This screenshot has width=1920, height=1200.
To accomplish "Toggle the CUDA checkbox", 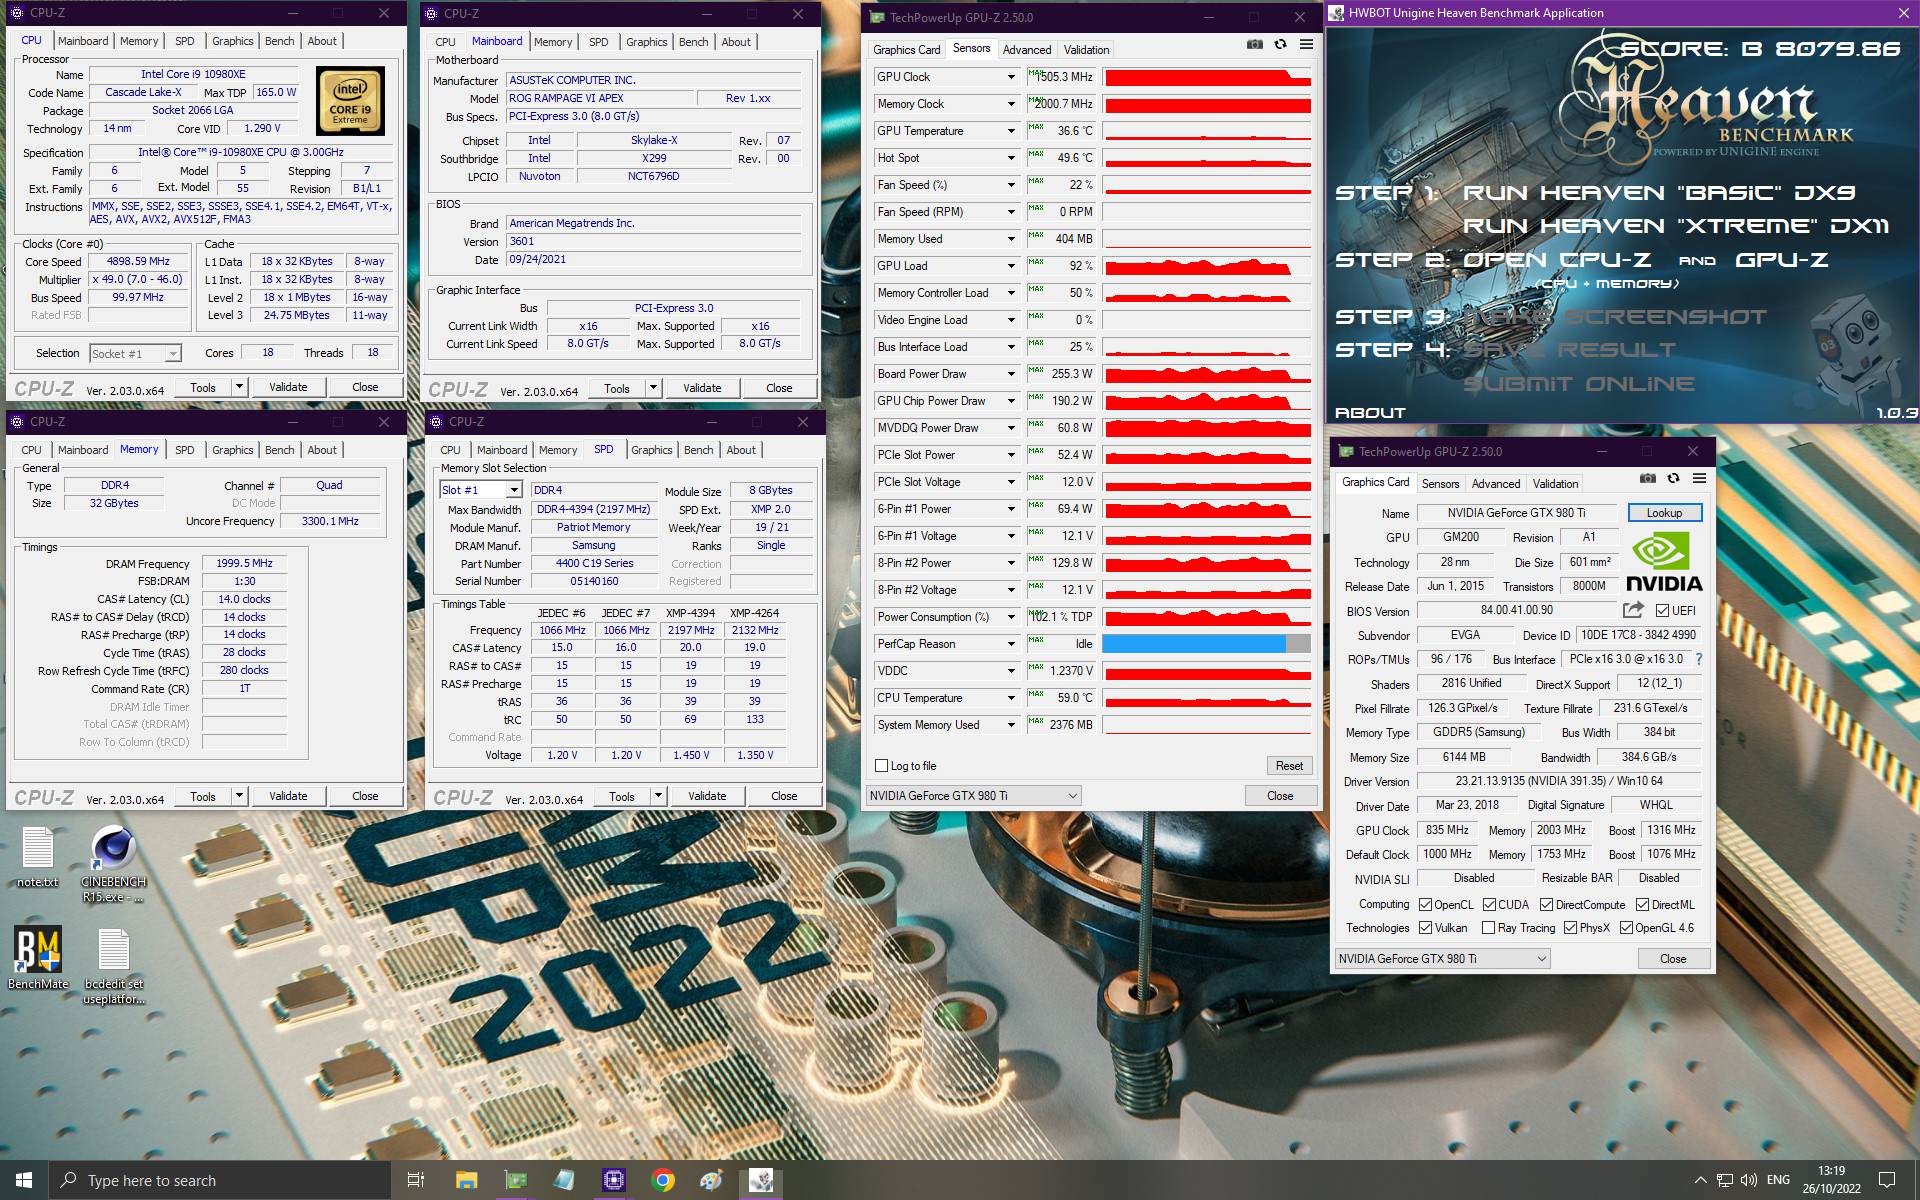I will [1489, 904].
